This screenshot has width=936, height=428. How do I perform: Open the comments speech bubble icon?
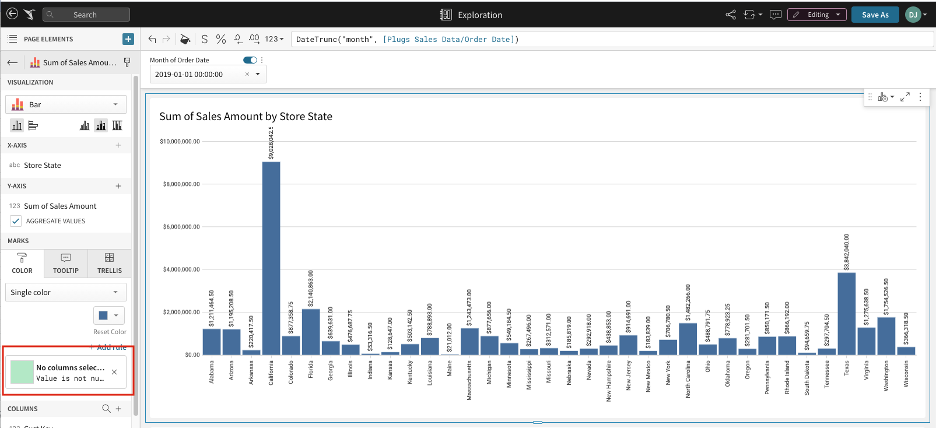click(x=775, y=15)
